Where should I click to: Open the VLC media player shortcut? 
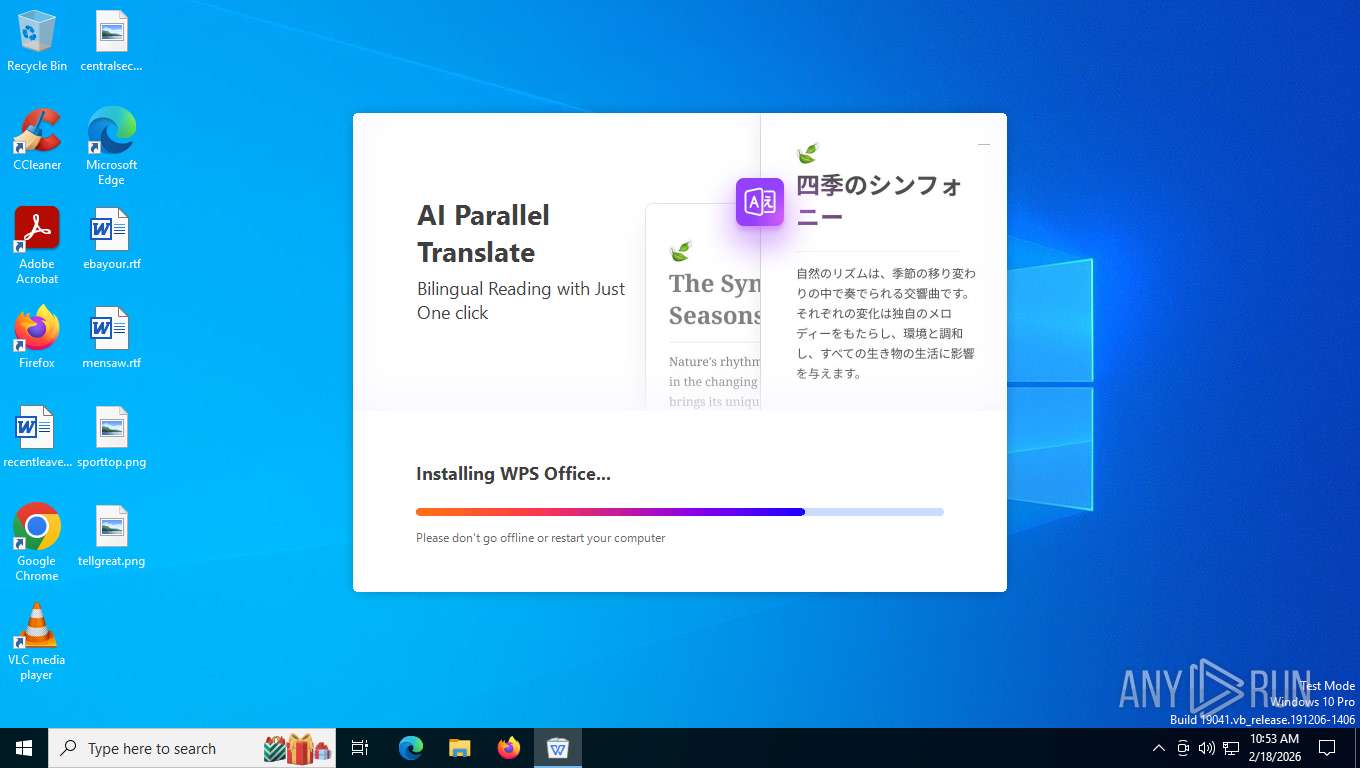coord(37,641)
